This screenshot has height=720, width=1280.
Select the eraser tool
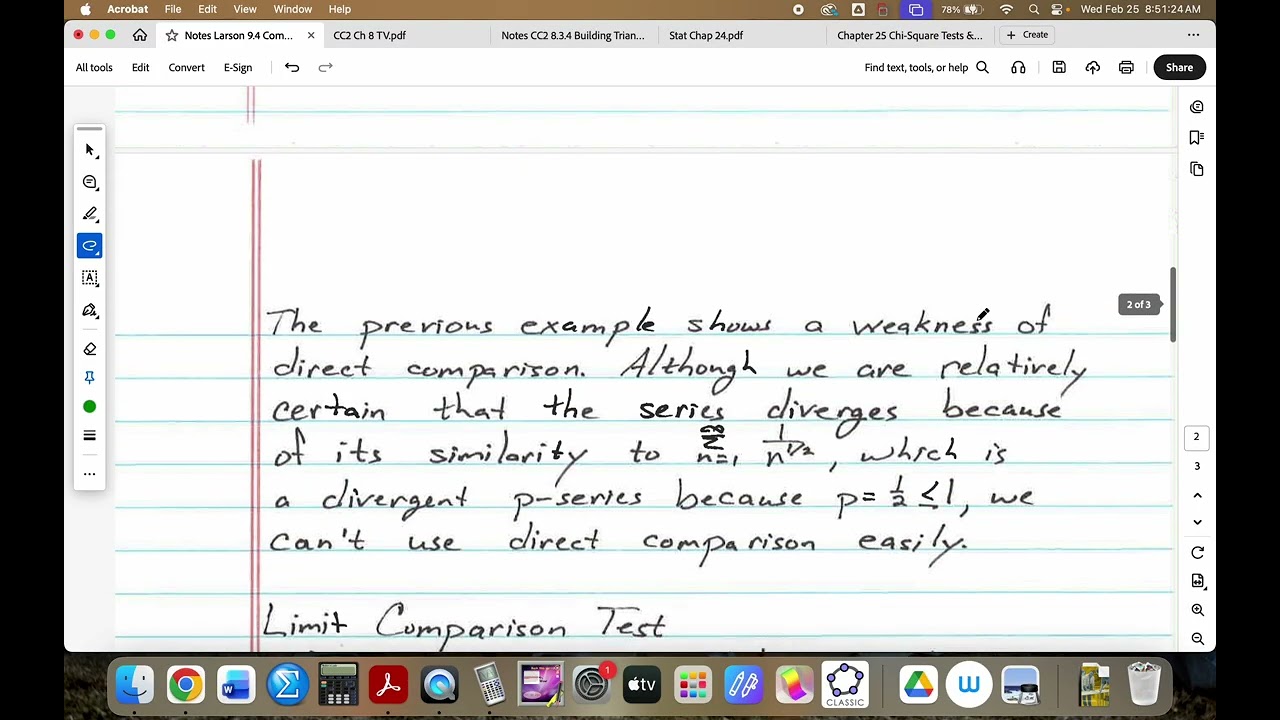(89, 349)
